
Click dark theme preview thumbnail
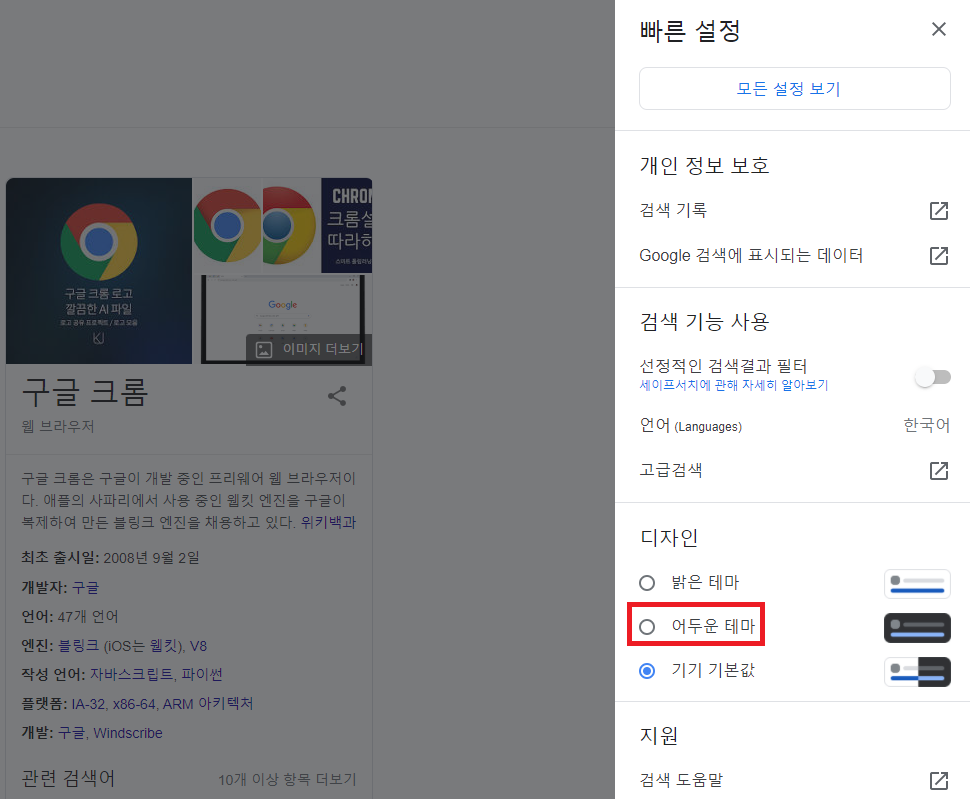point(917,628)
